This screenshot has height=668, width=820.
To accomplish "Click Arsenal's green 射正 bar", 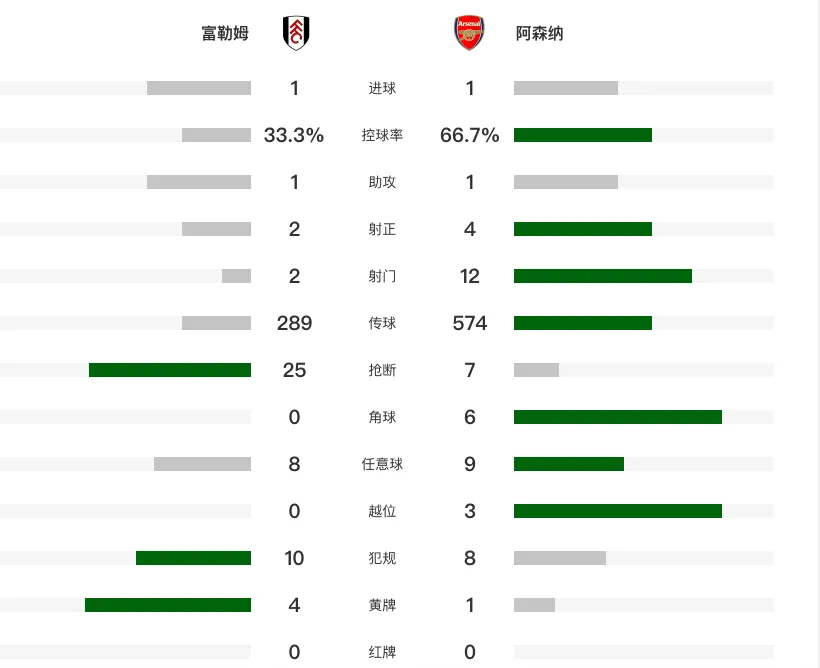I will [x=583, y=229].
